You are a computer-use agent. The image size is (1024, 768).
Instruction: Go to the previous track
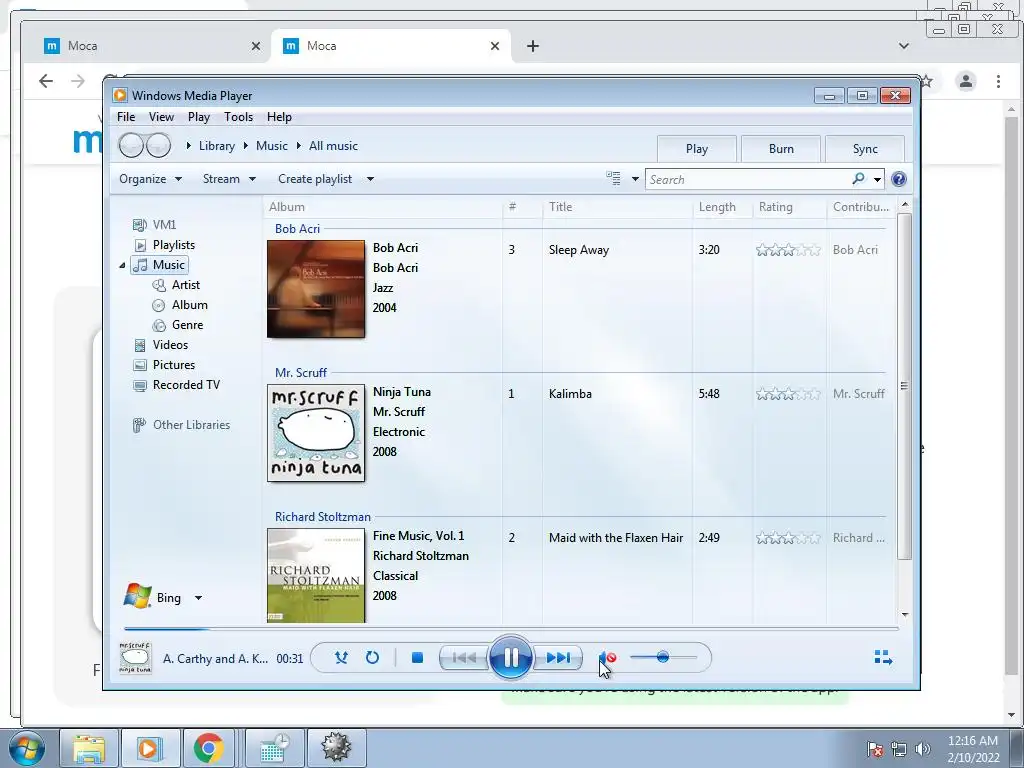[x=464, y=658]
